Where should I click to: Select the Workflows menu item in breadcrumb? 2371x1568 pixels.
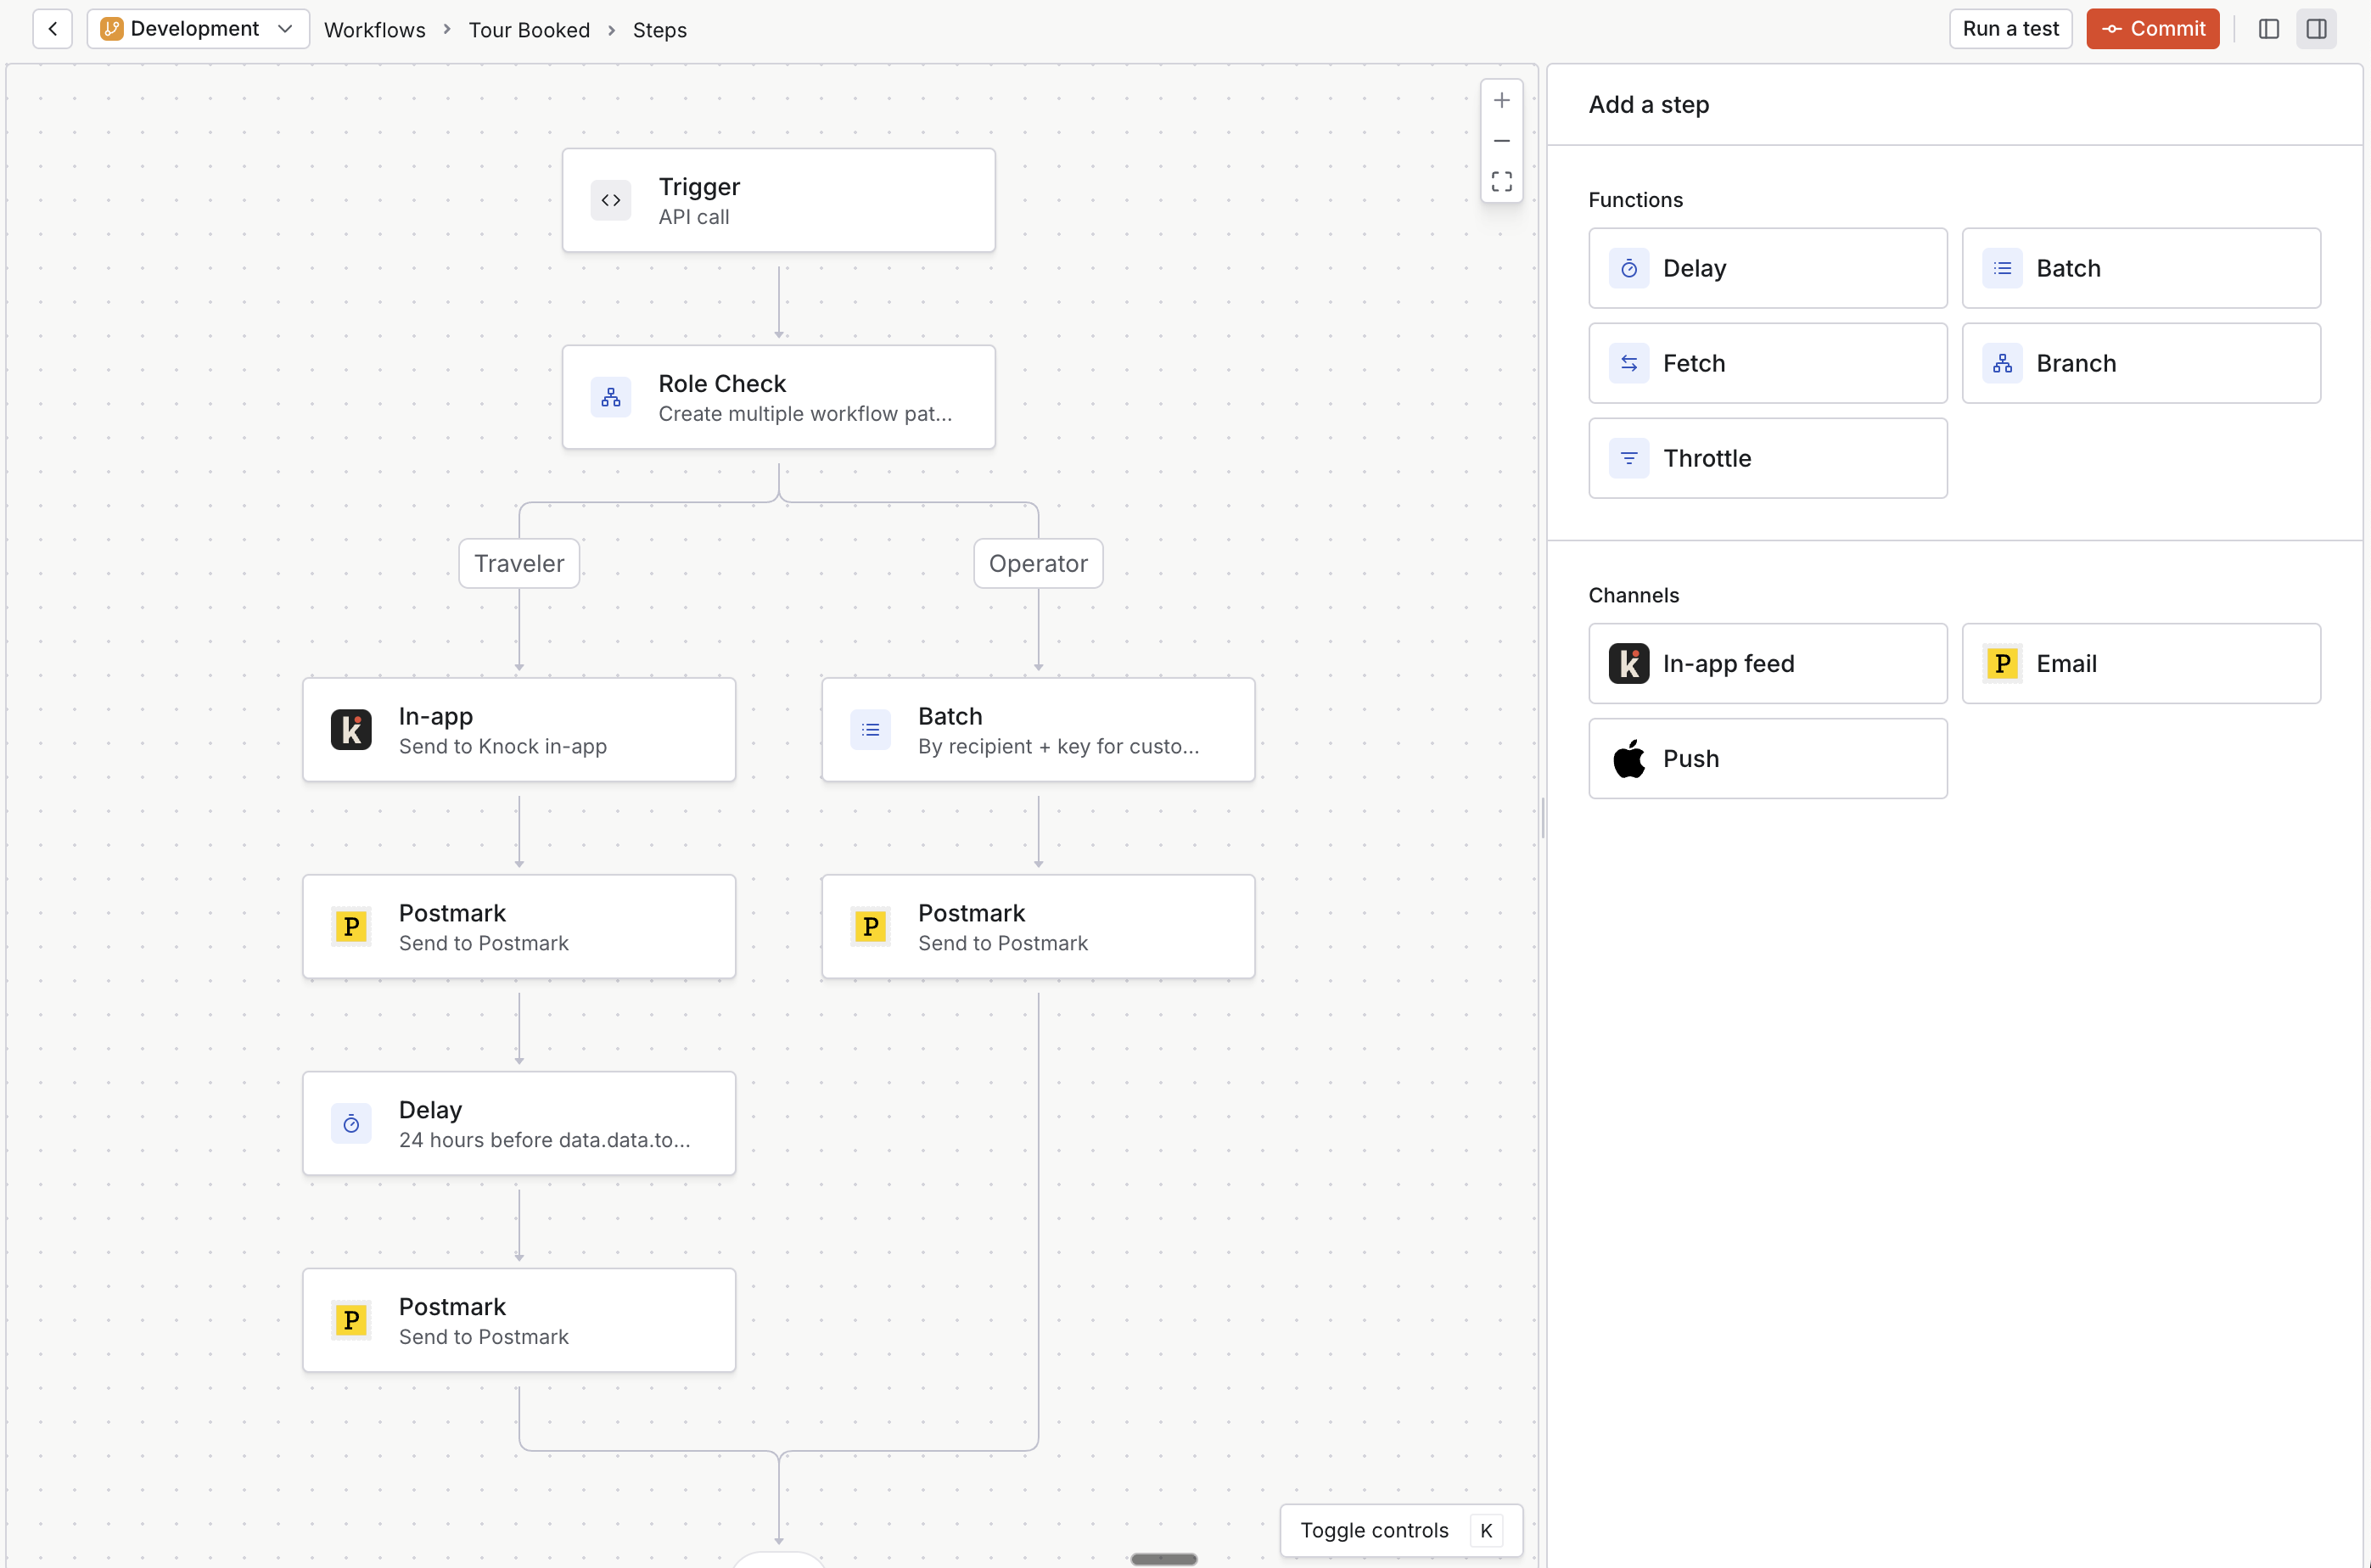click(374, 30)
